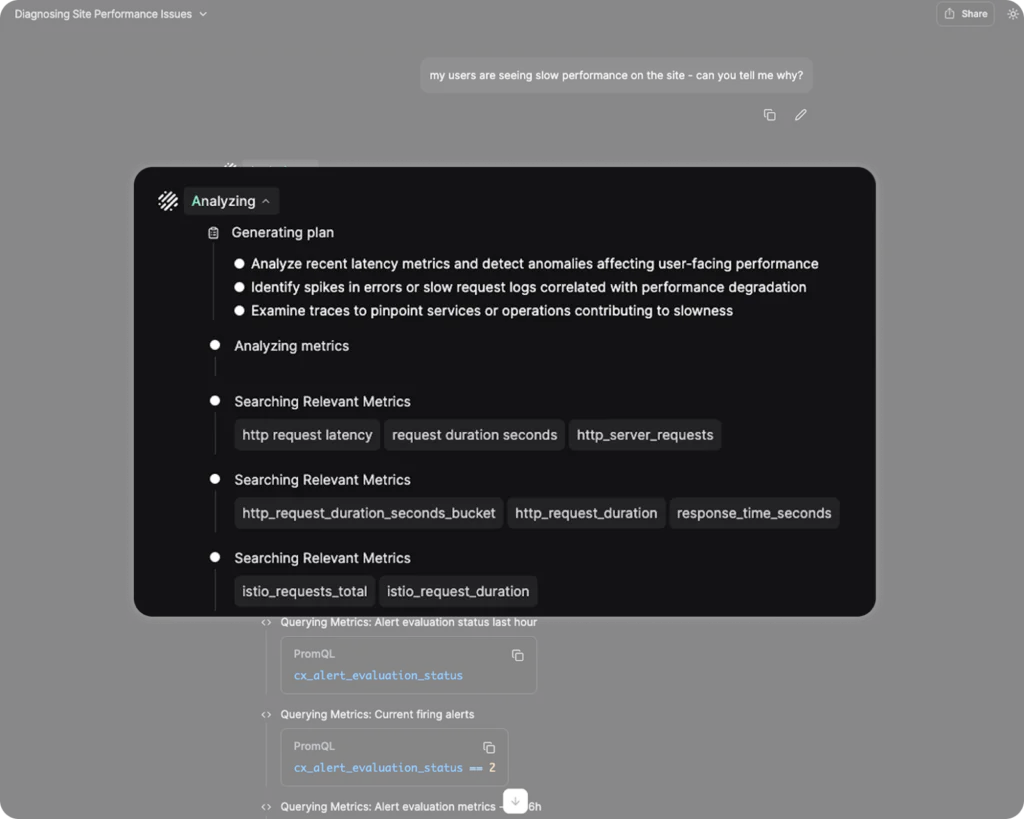
Task: Copy the firing alerts PromQL query
Action: pos(489,747)
